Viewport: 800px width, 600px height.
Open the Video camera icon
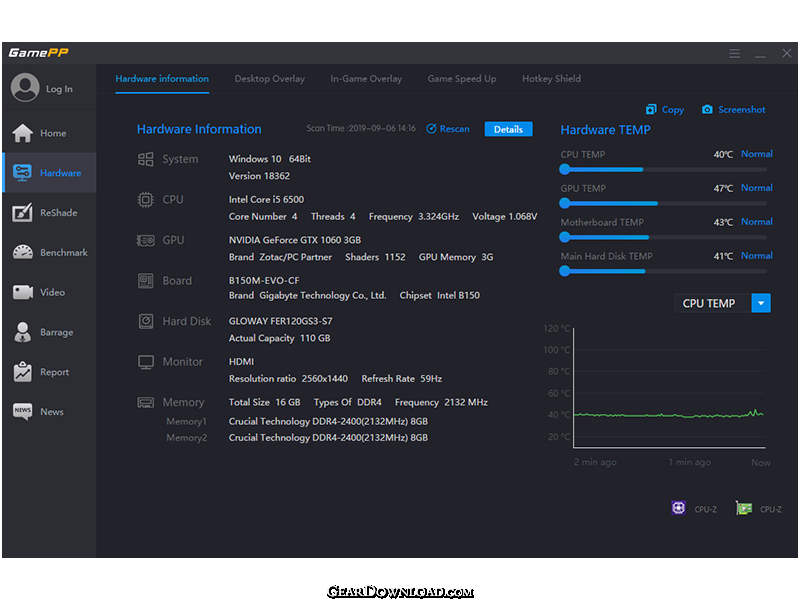pyautogui.click(x=22, y=292)
